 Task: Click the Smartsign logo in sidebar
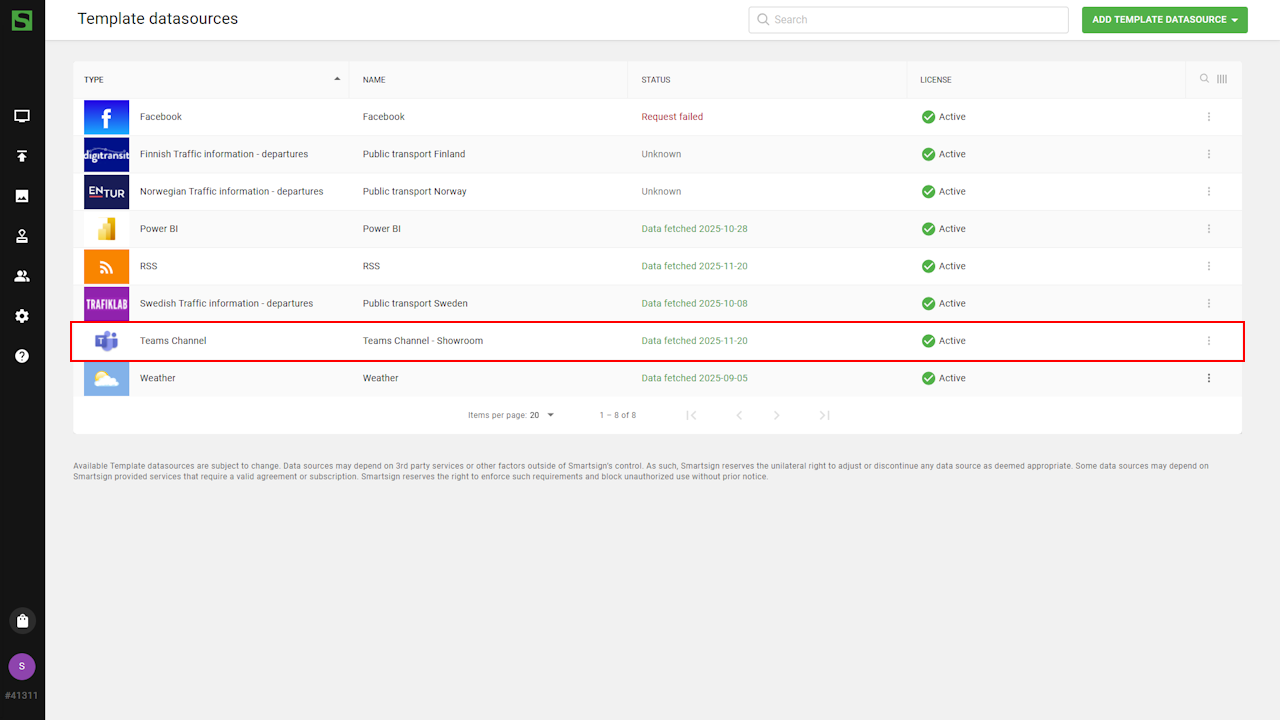click(22, 19)
